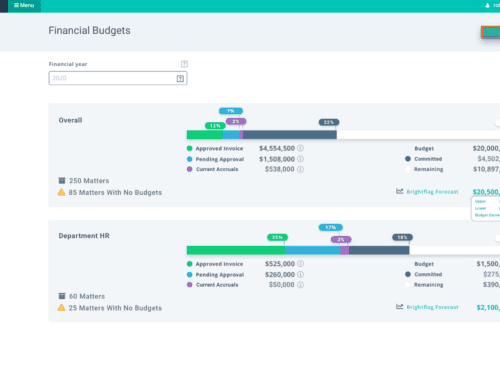Click the 17% pending marker on HR bar
The width and height of the screenshot is (500, 375).
click(x=331, y=227)
